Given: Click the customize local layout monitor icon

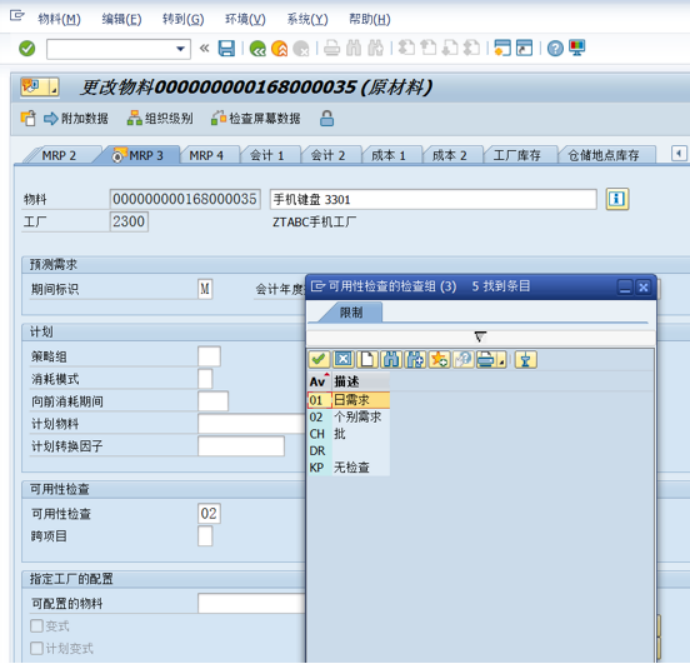Looking at the screenshot, I should [577, 47].
